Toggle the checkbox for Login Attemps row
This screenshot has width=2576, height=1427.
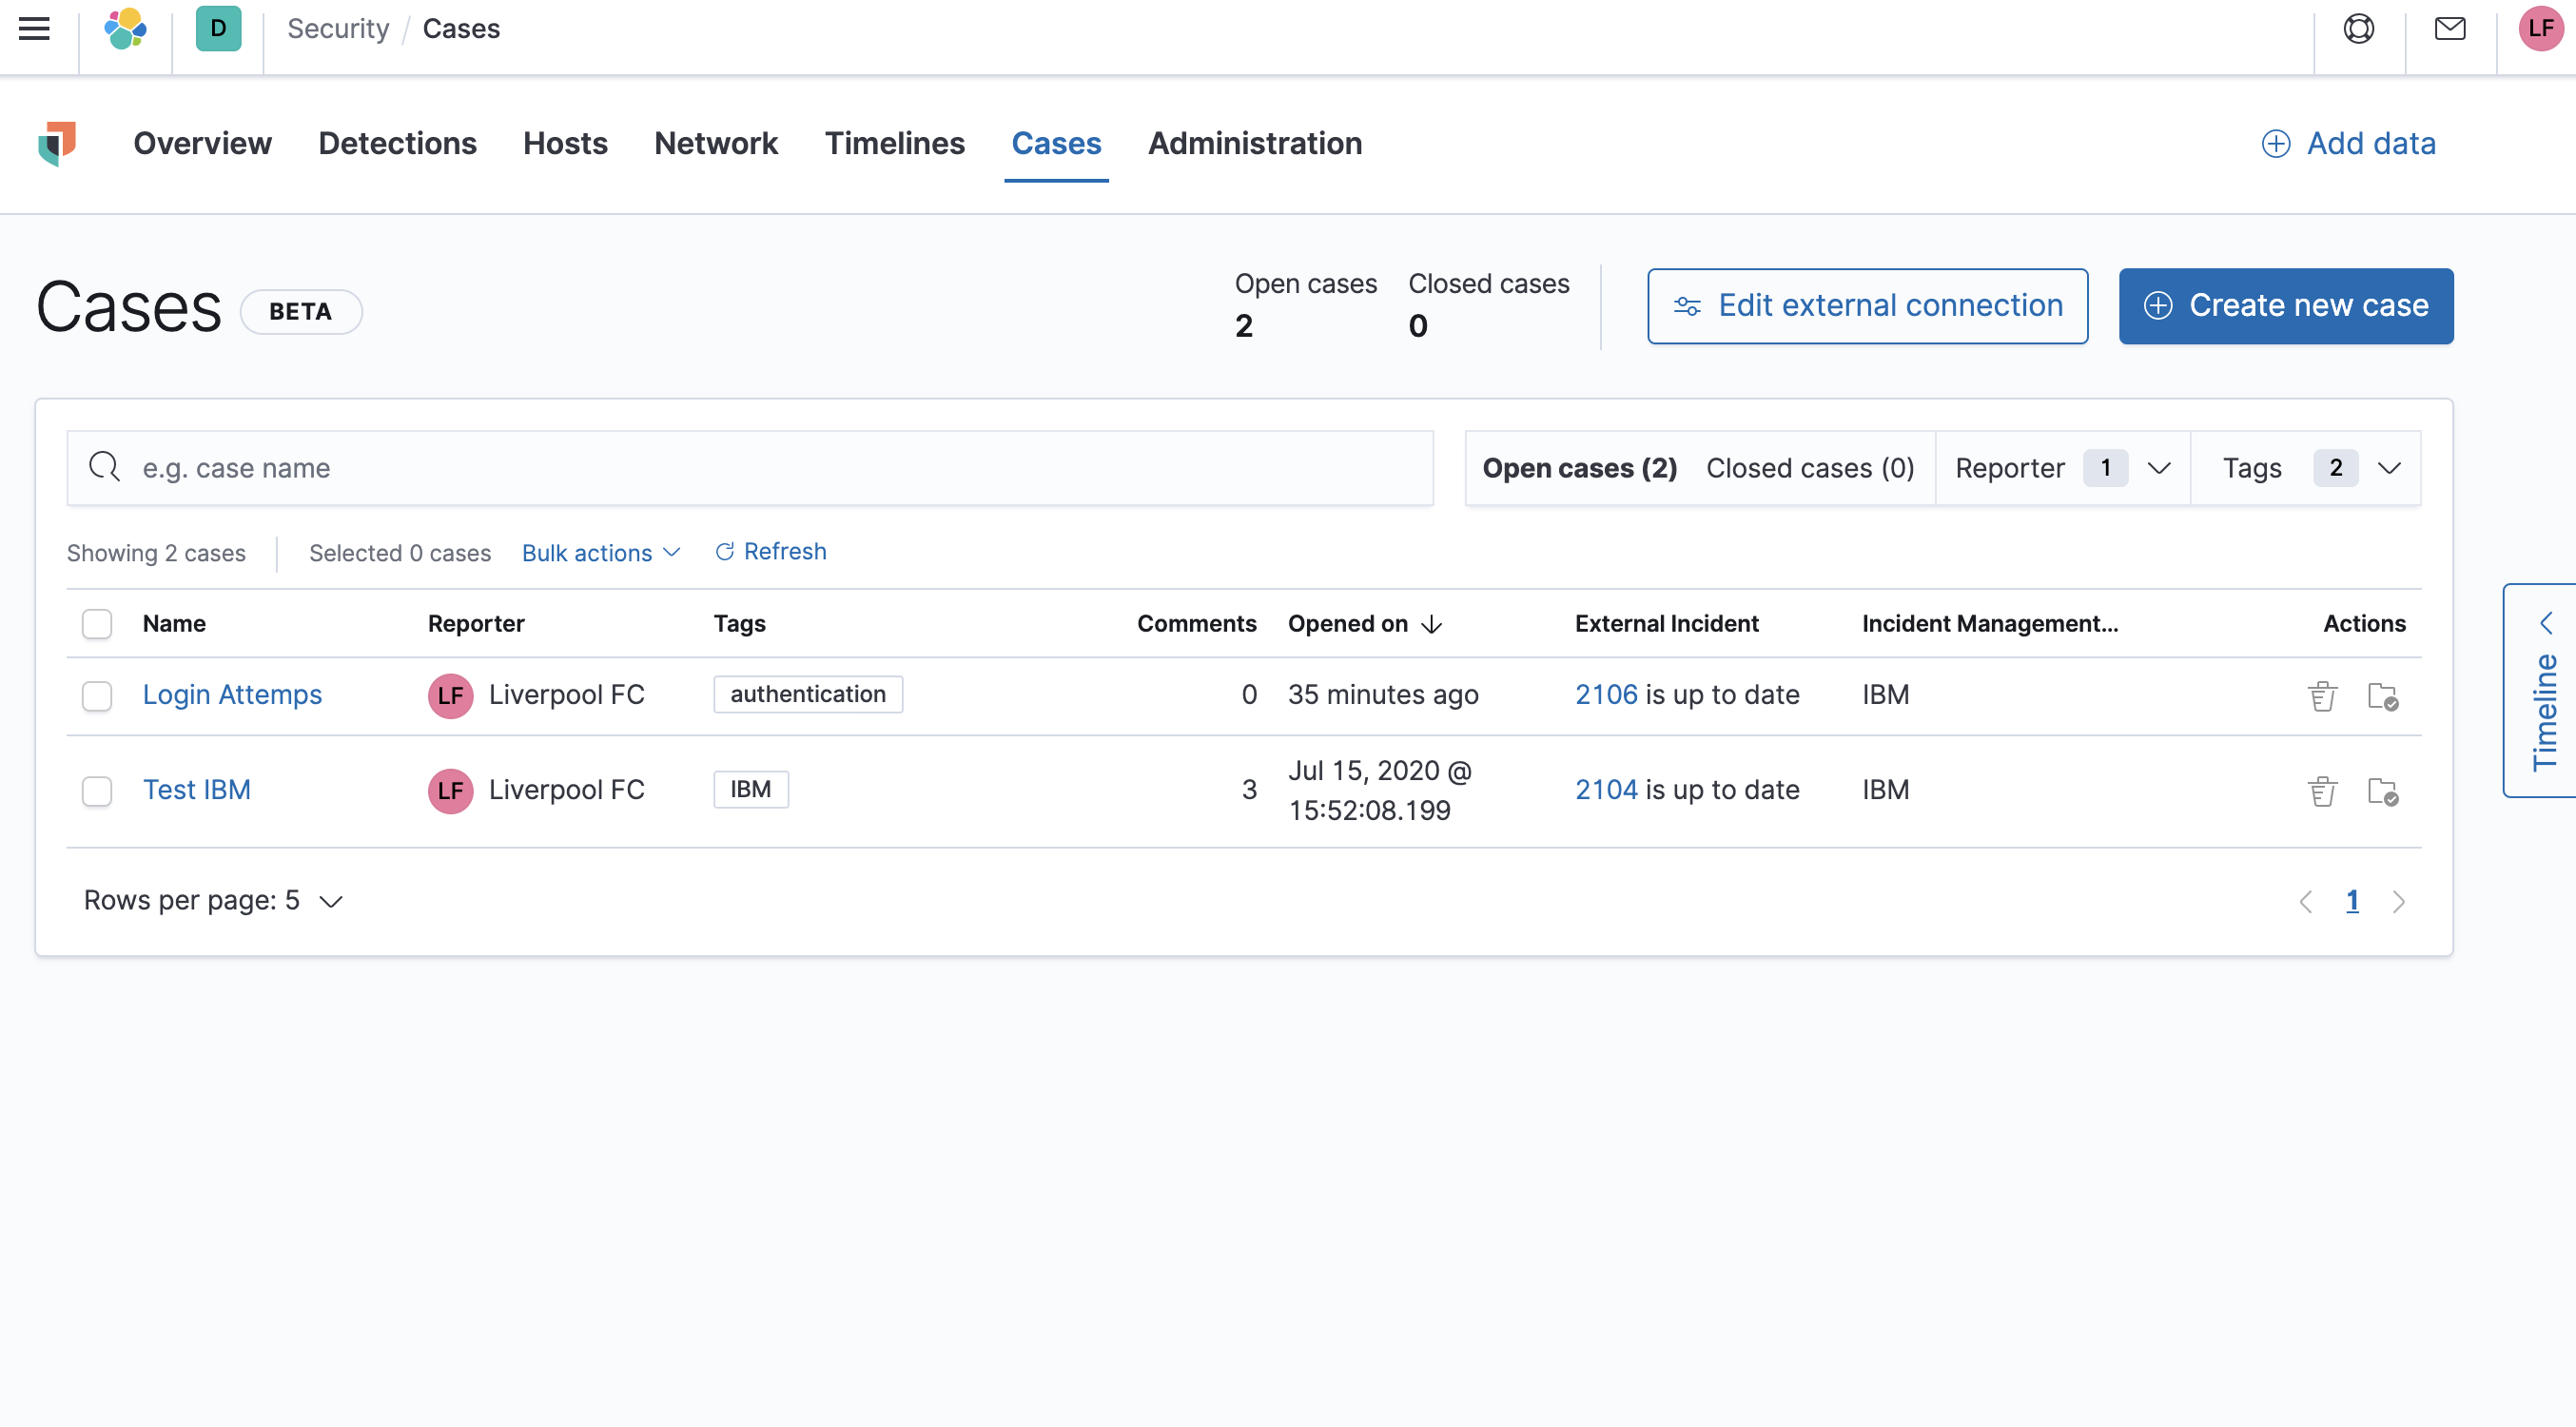(x=97, y=694)
